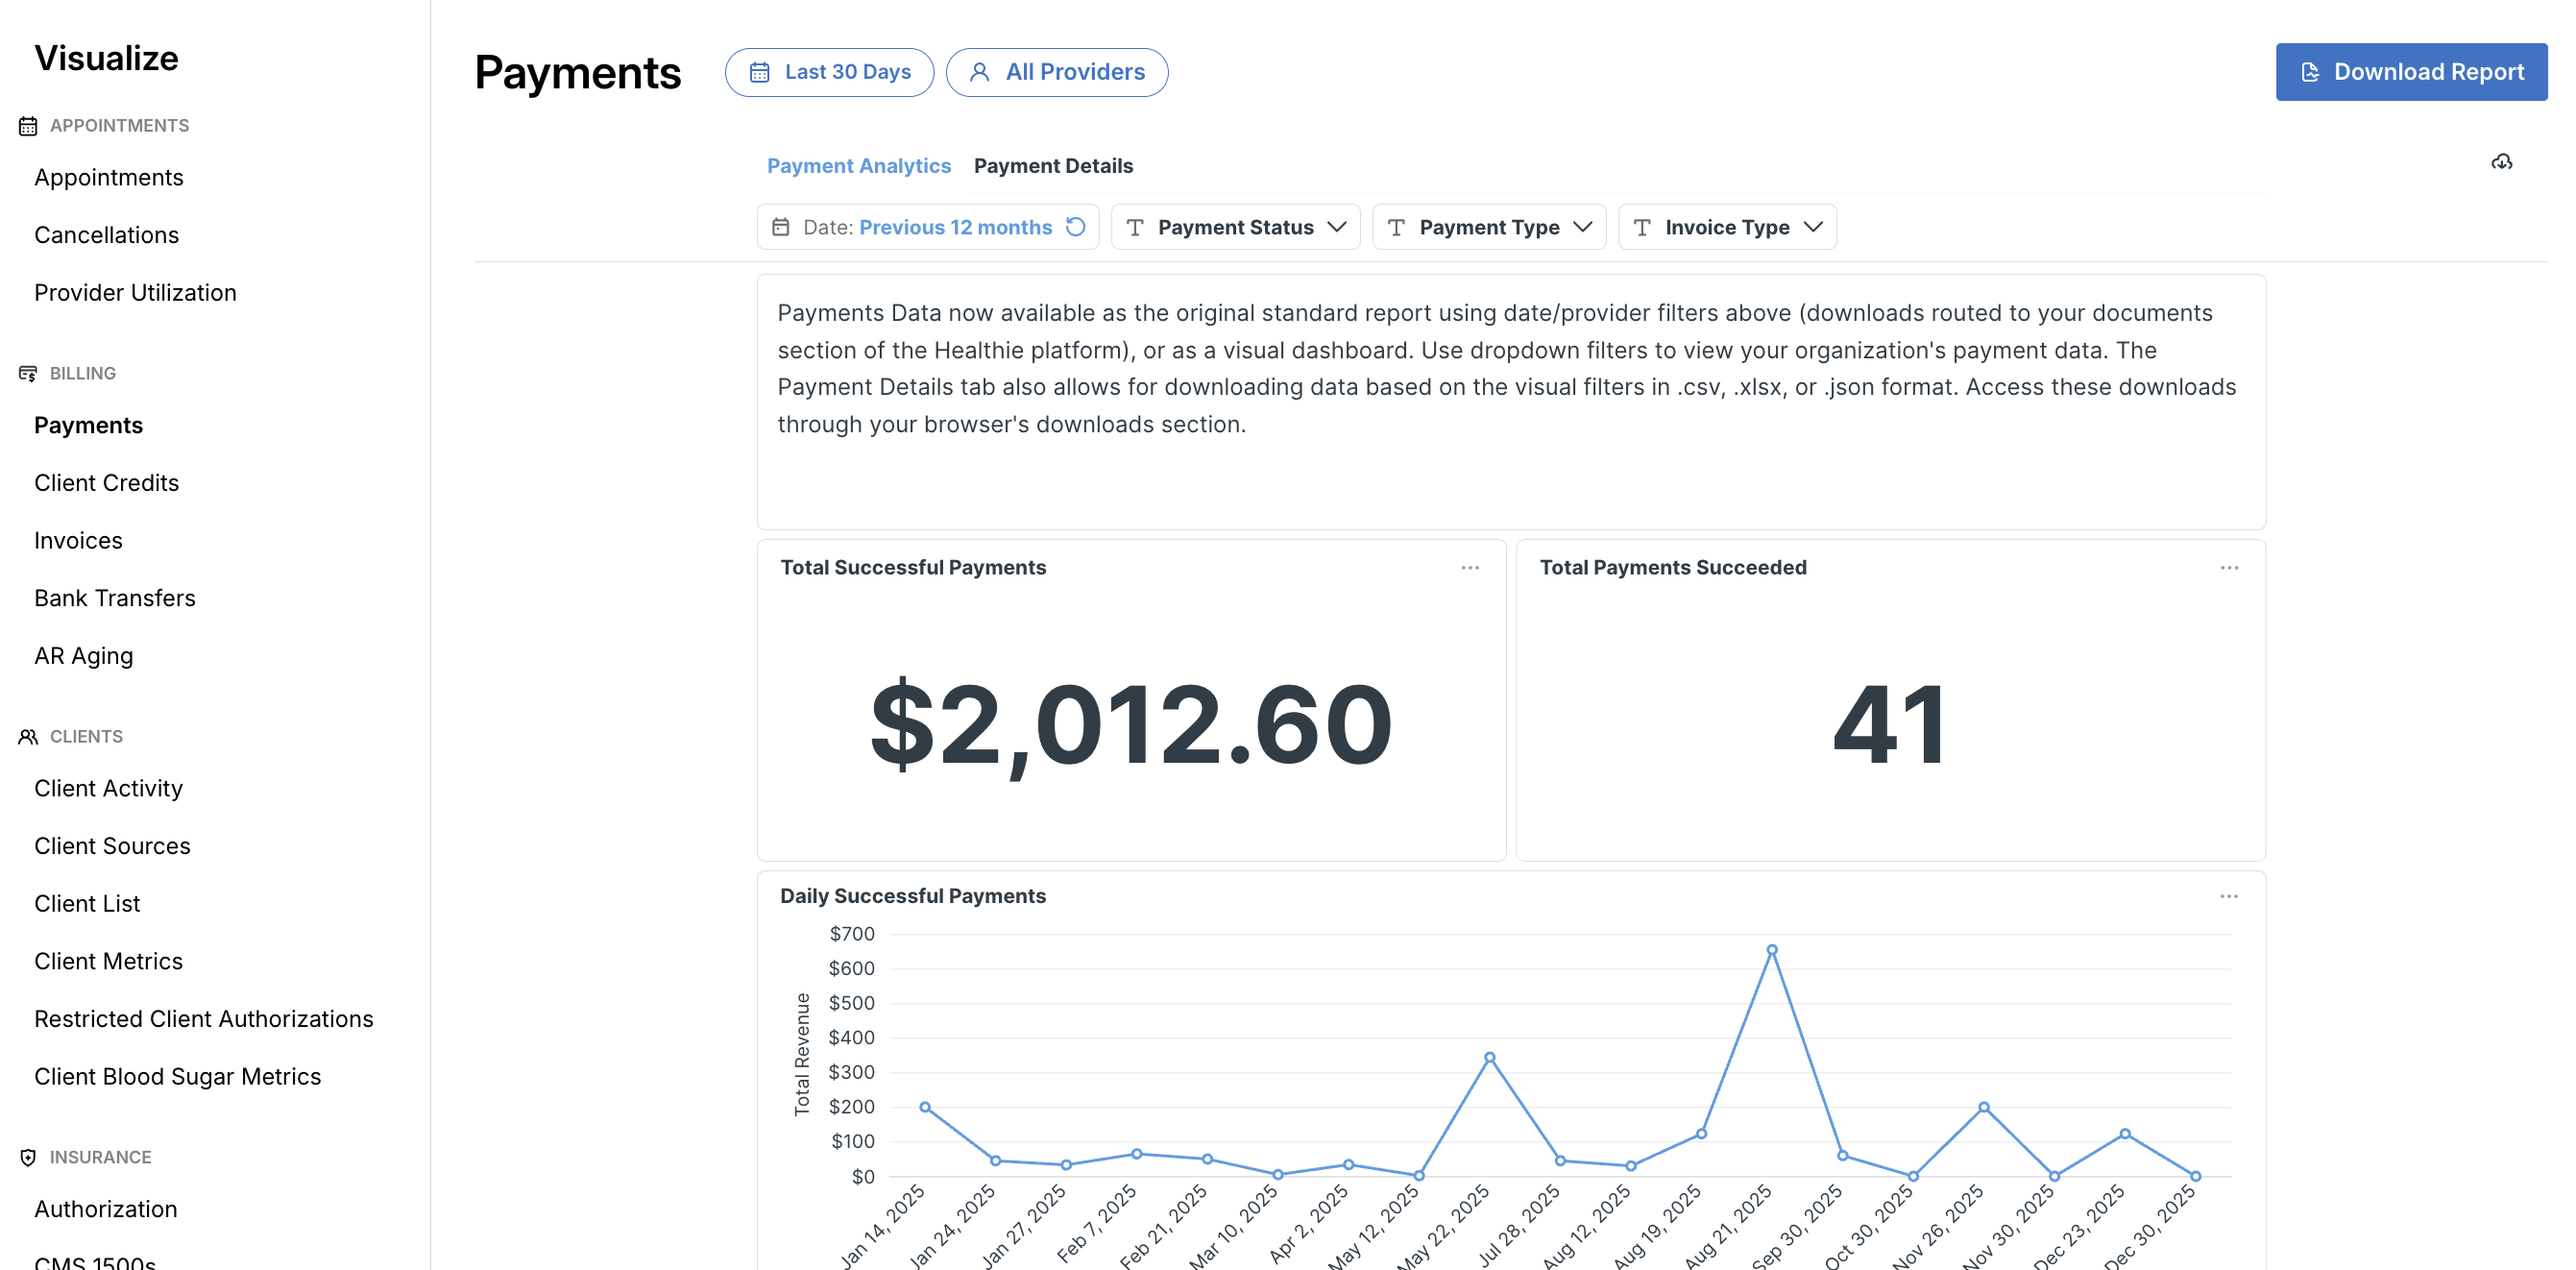Open Daily Successful Payments ellipsis menu
Image resolution: width=2576 pixels, height=1270 pixels.
2228,896
